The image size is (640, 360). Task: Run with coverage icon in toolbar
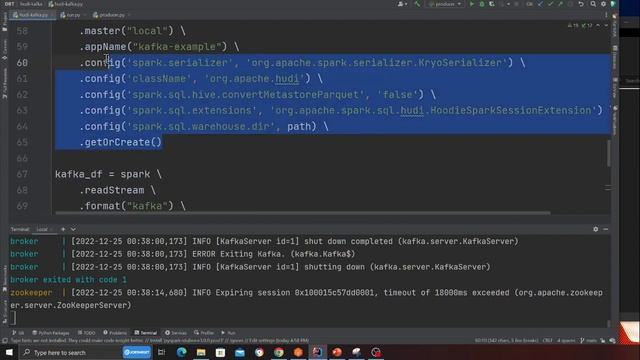coord(492,4)
